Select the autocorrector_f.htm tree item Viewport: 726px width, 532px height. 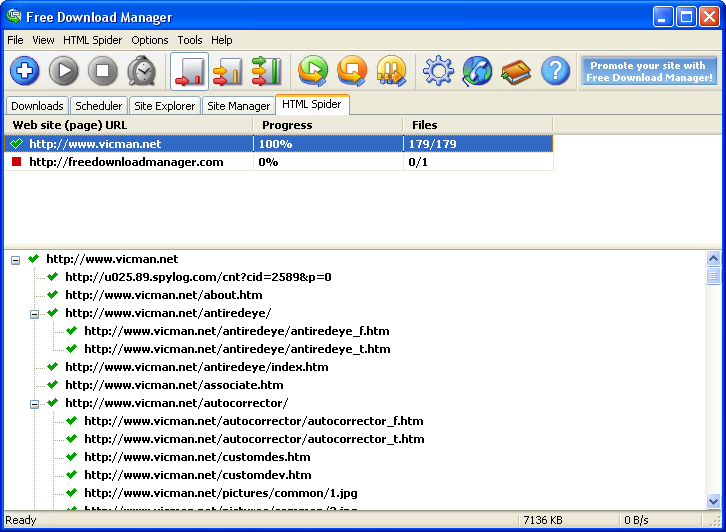coord(254,421)
